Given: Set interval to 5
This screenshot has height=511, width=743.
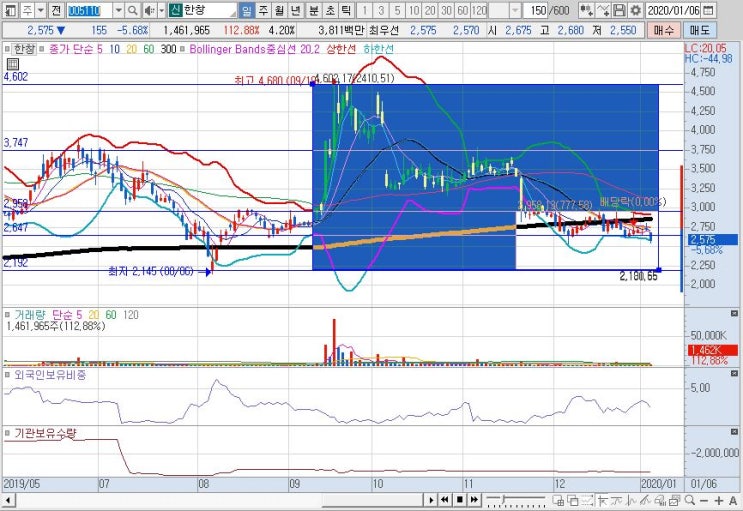Looking at the screenshot, I should coord(397,10).
